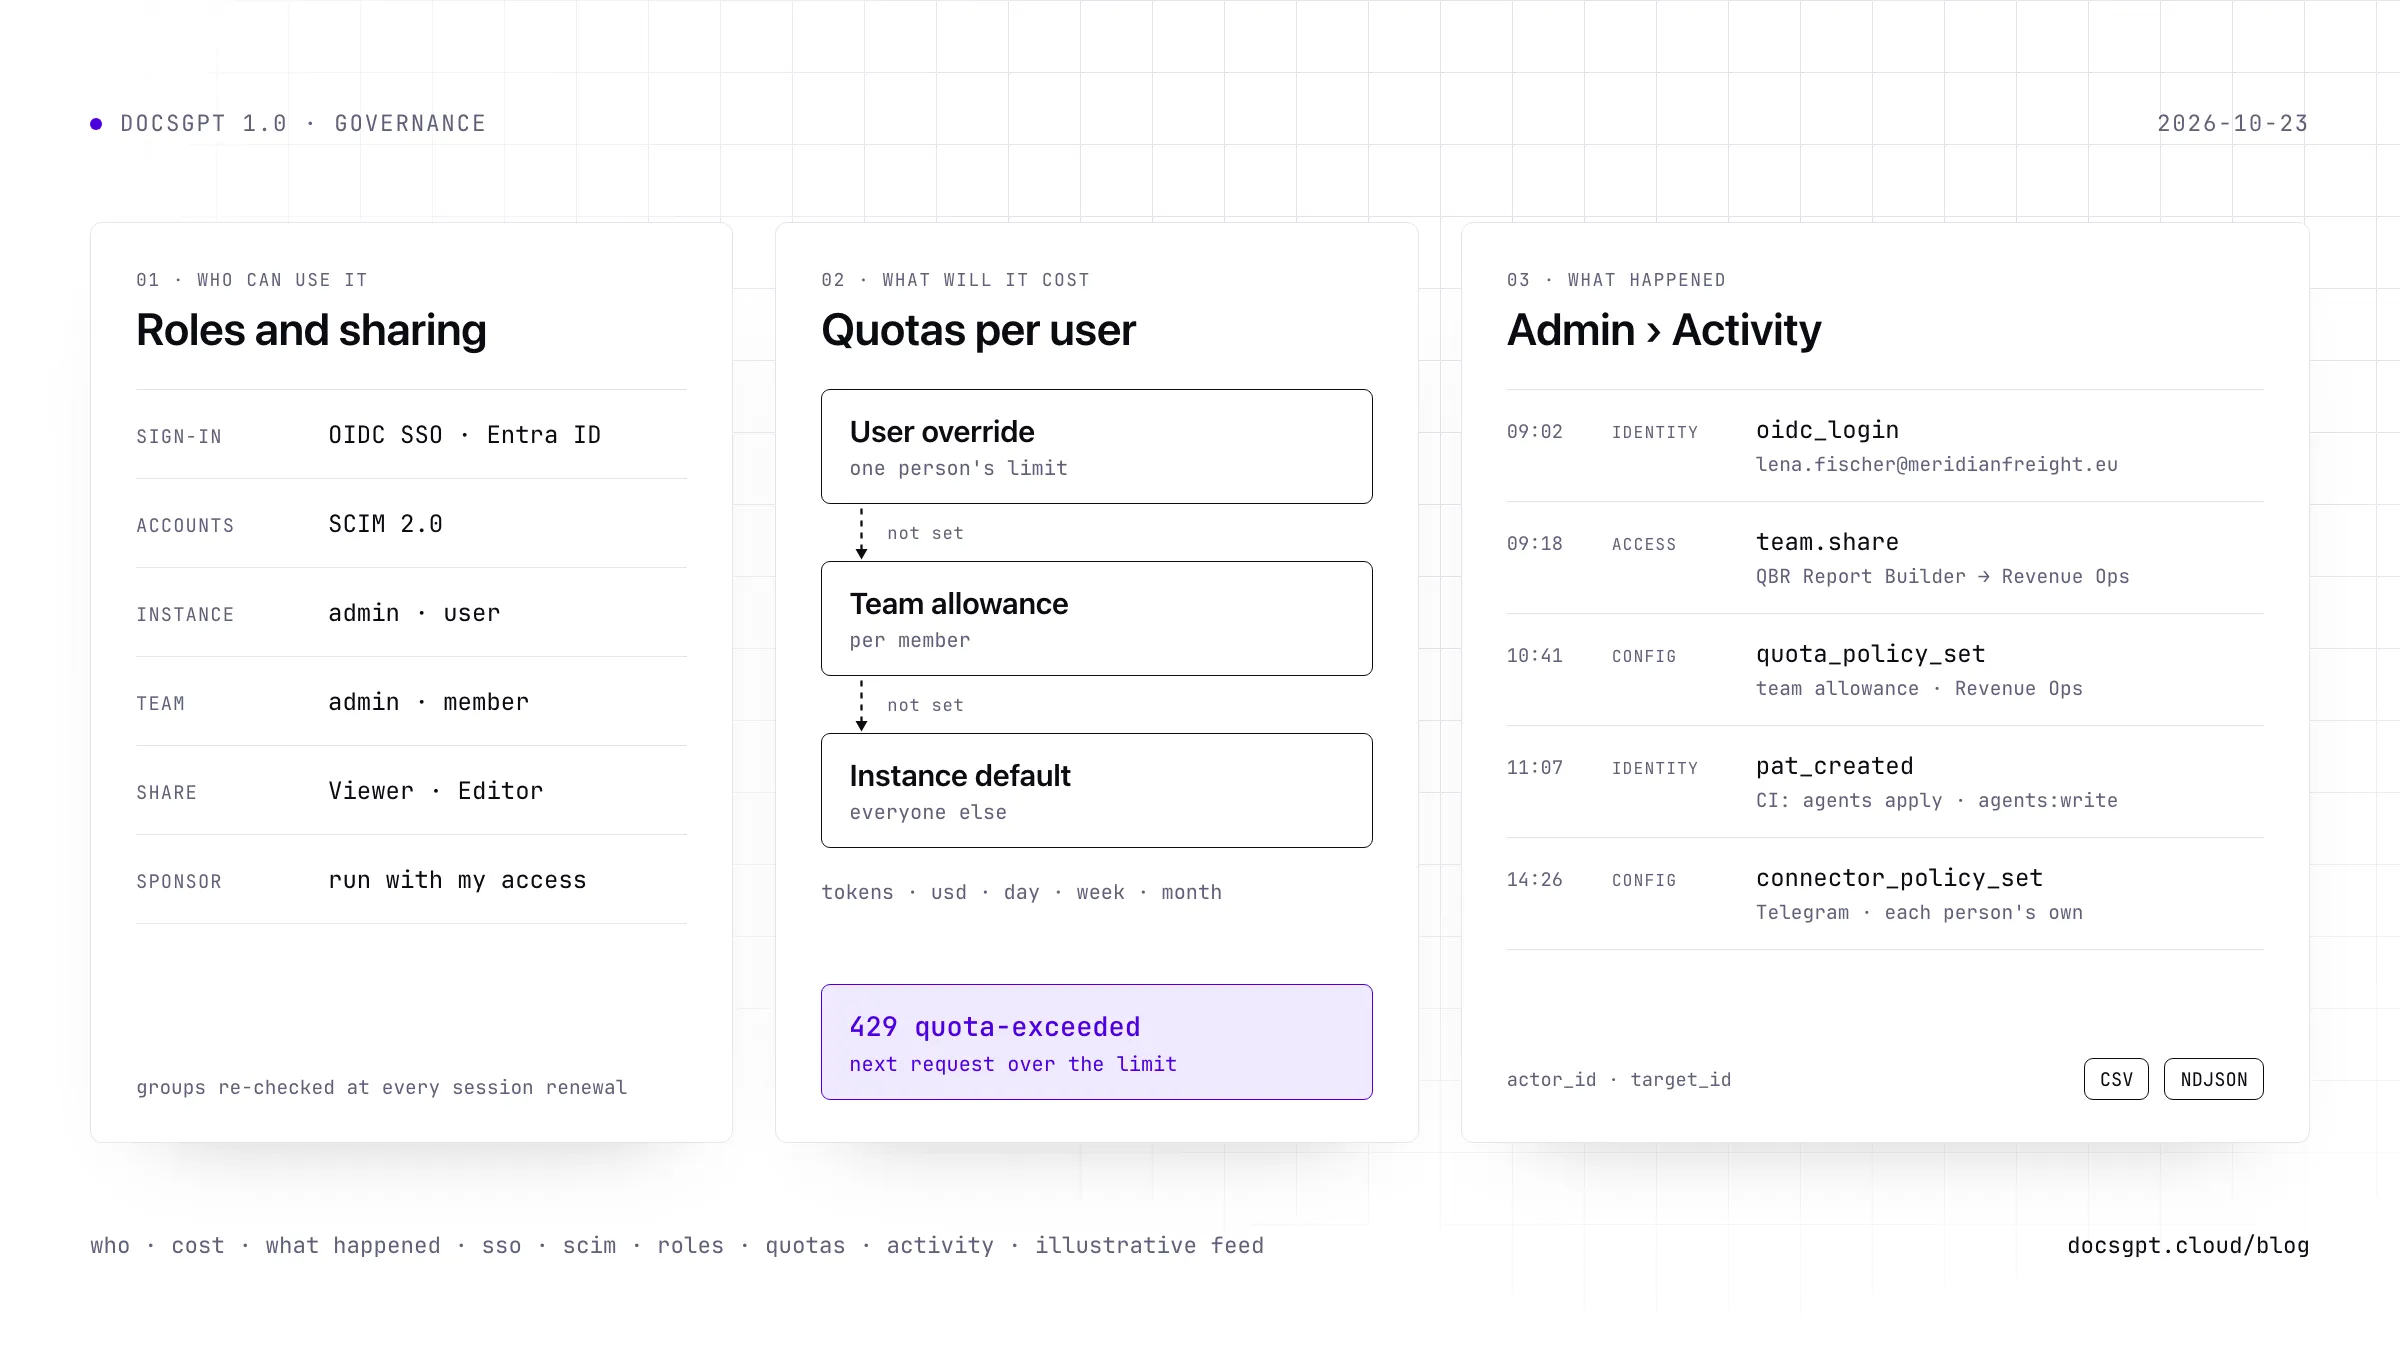Screen dimensions: 2400x1350
Task: Click the 429 quota-exceeded banner
Action: click(1097, 1042)
